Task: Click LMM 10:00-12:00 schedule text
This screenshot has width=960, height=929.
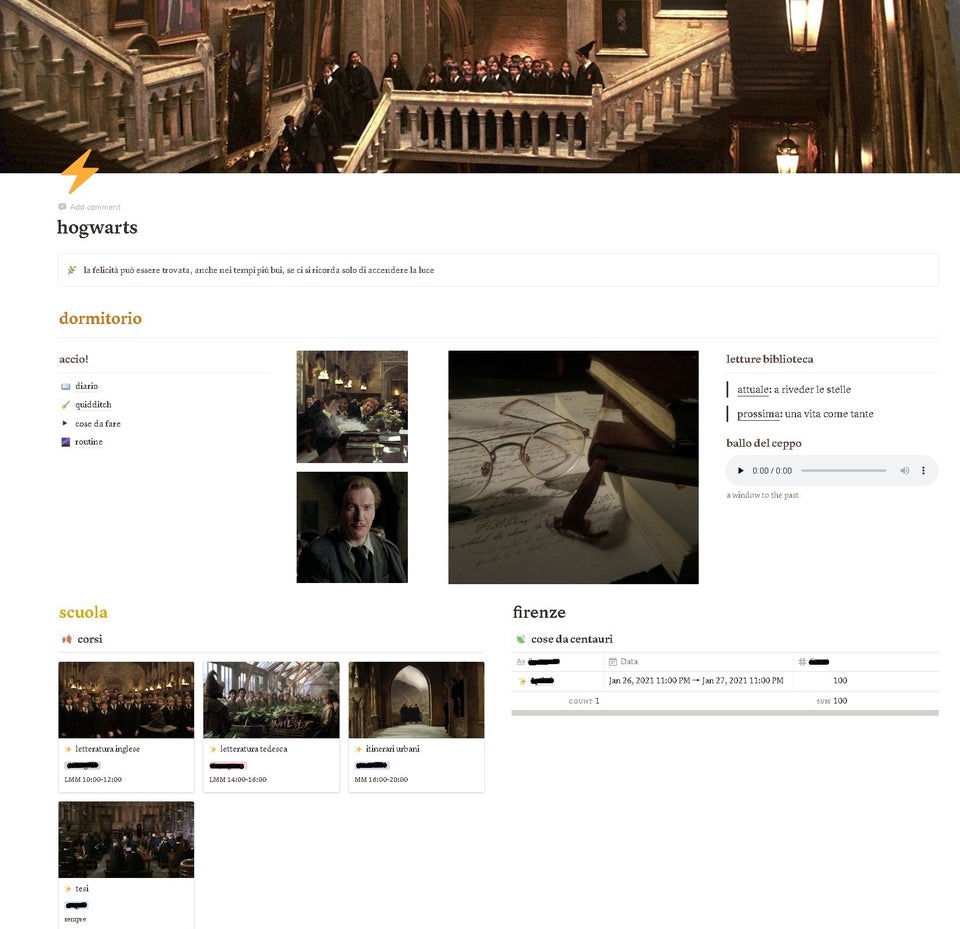Action: tap(93, 780)
